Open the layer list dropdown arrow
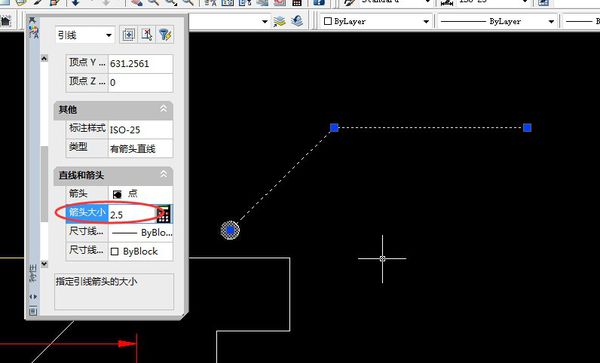Viewport: 600px width, 363px height. tap(264, 21)
